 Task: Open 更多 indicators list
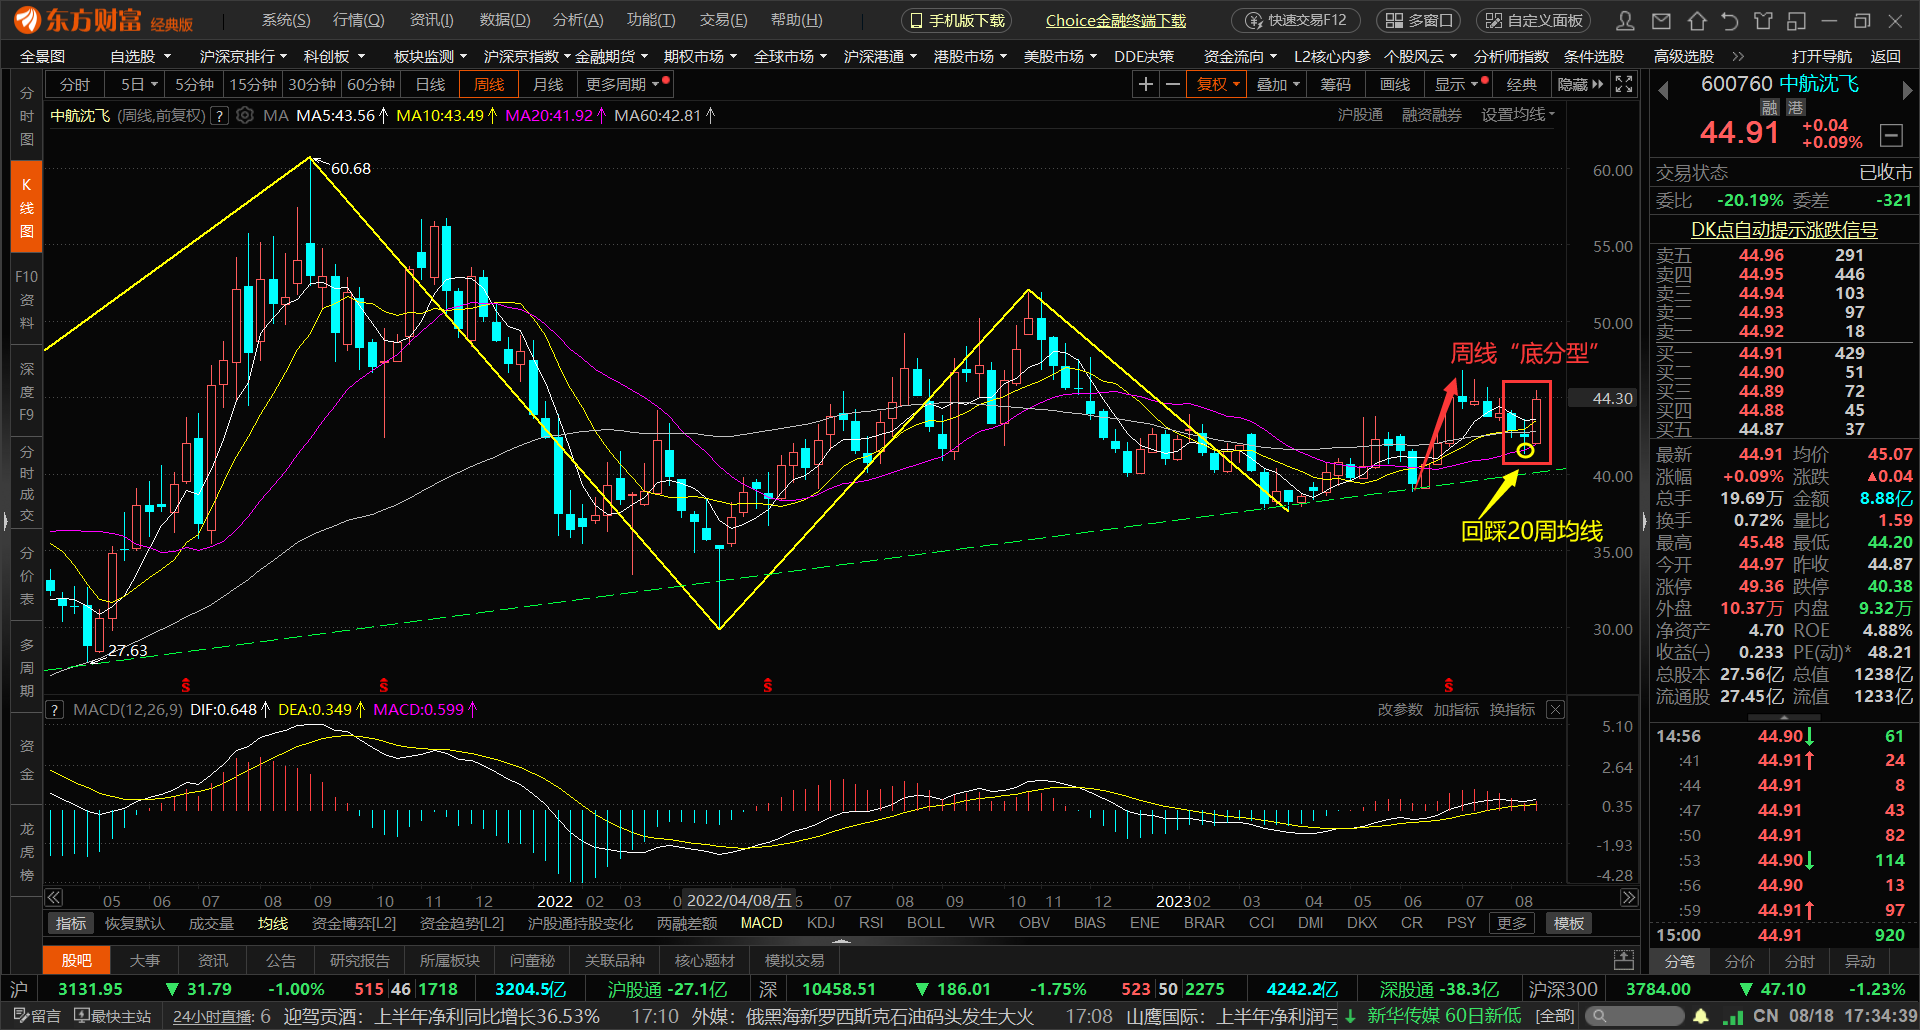(1512, 923)
